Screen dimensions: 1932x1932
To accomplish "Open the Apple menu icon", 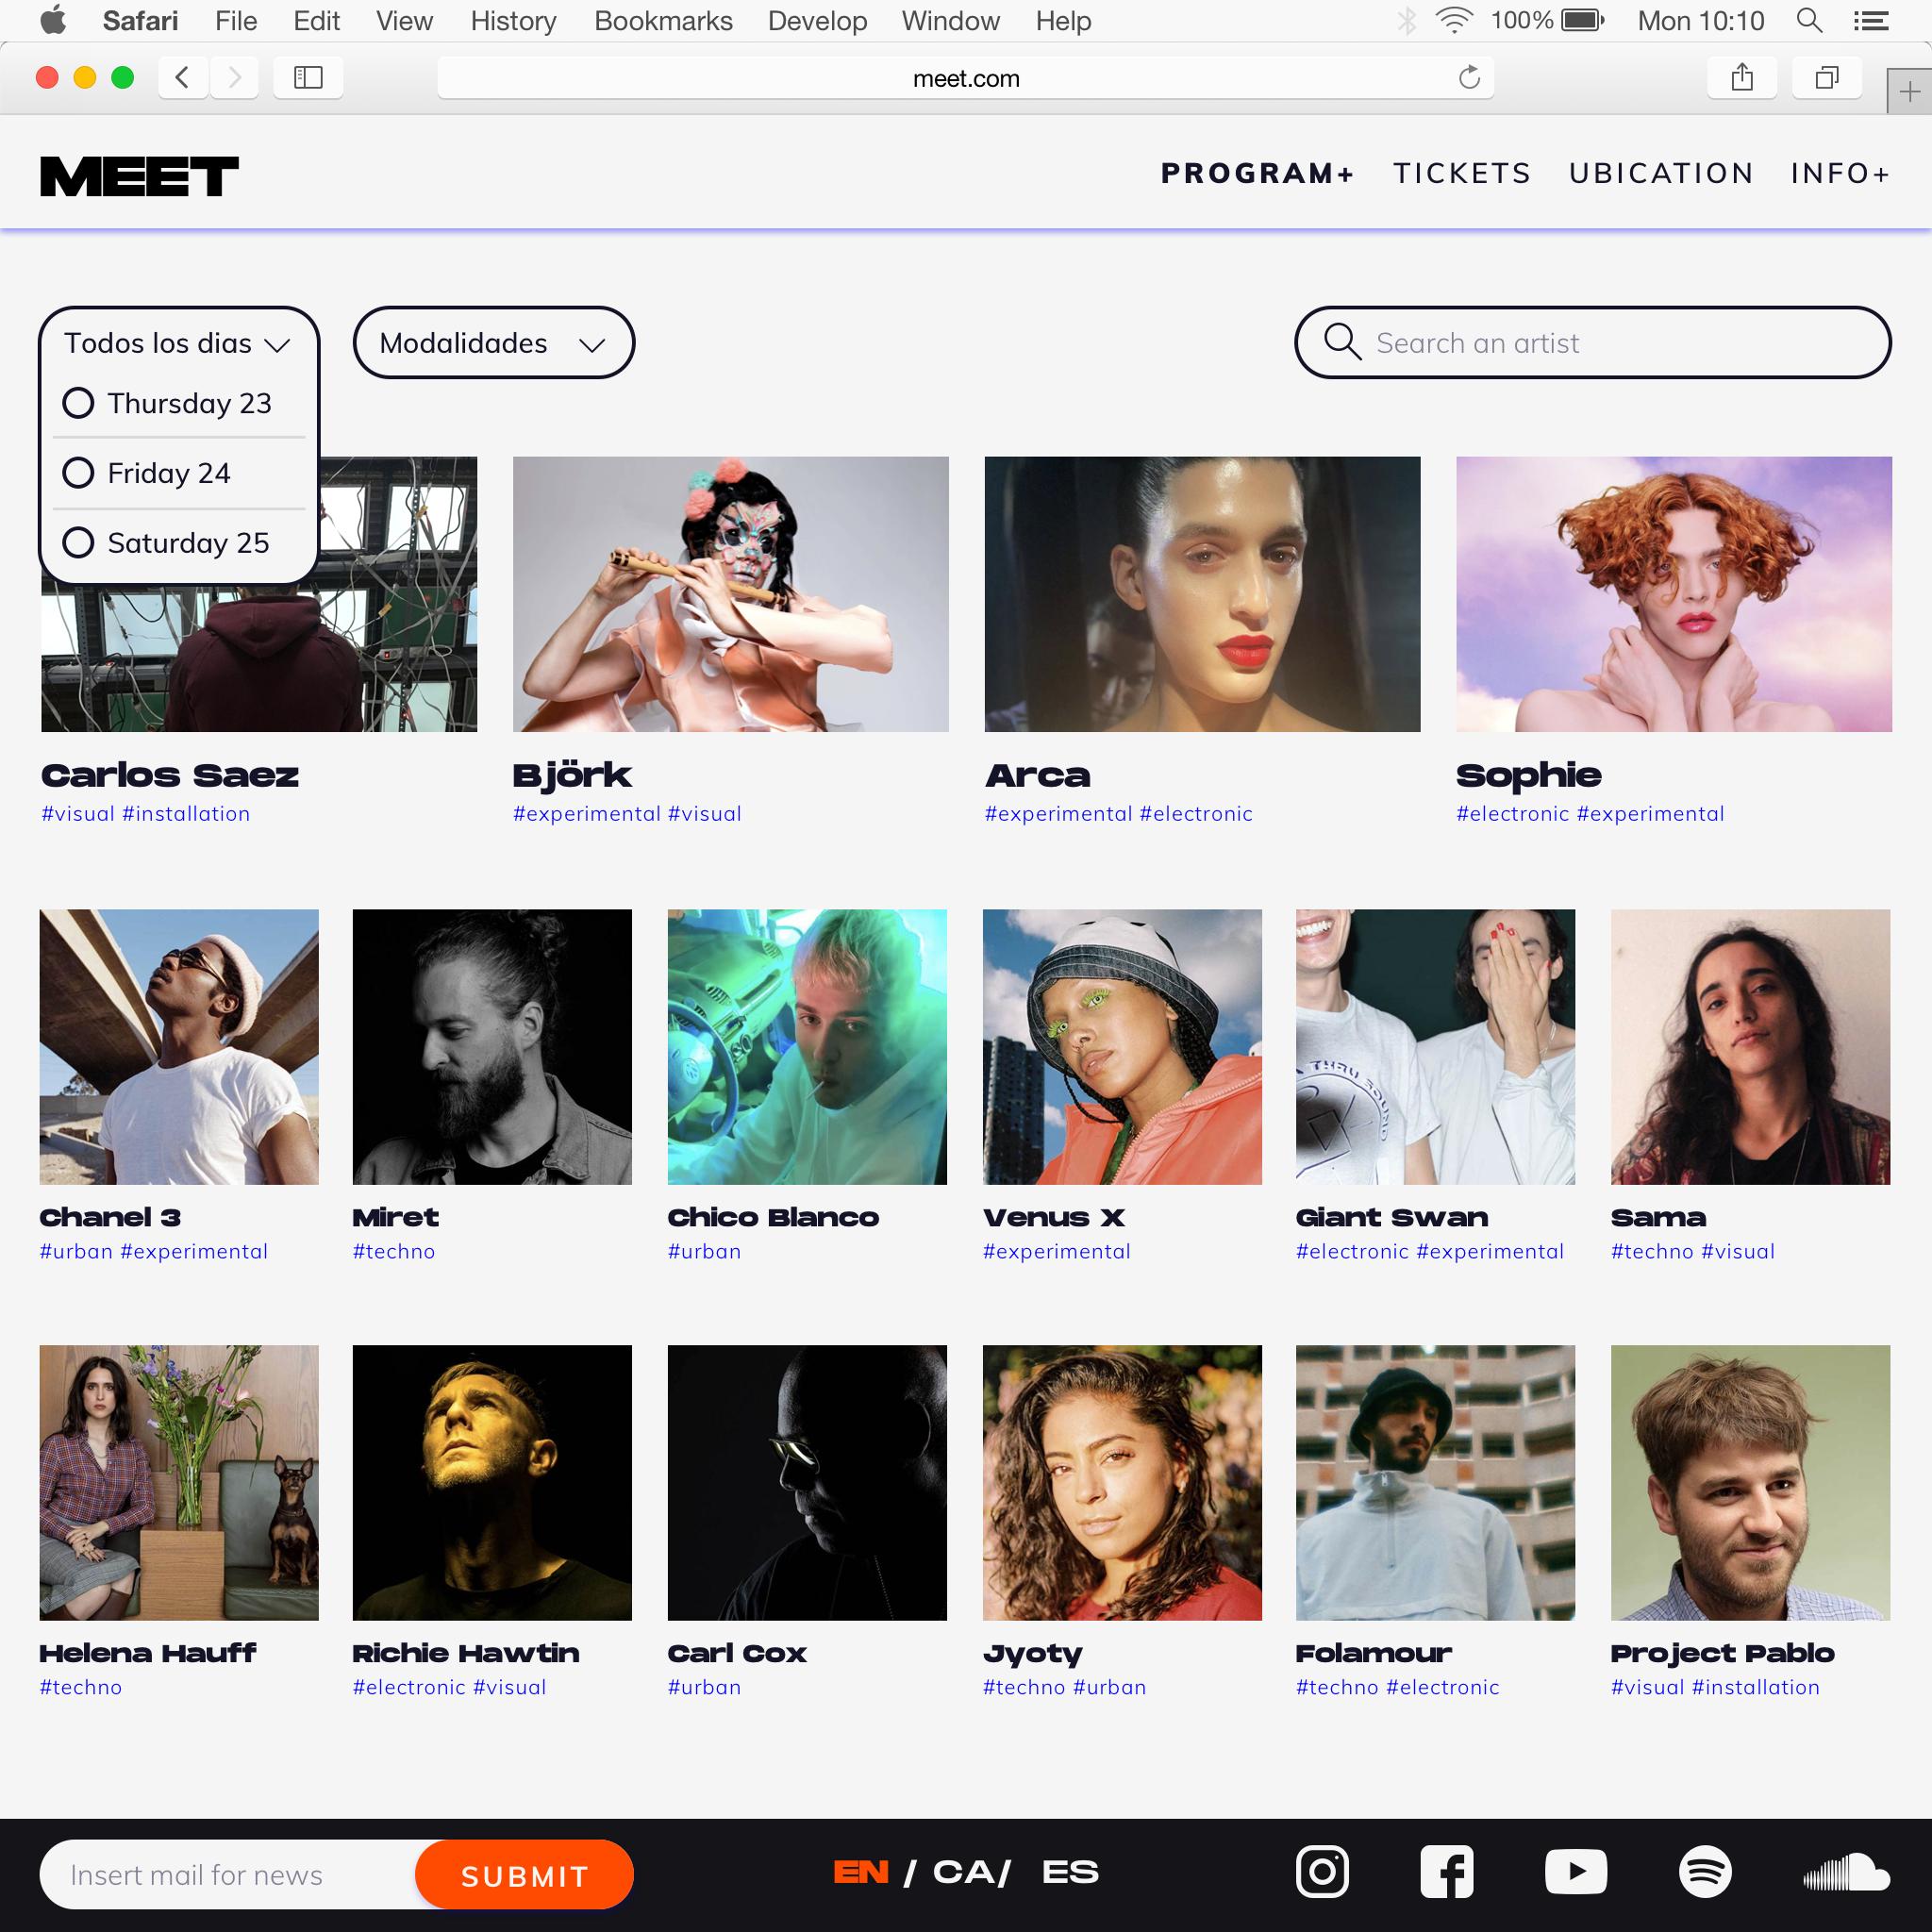I will point(53,20).
